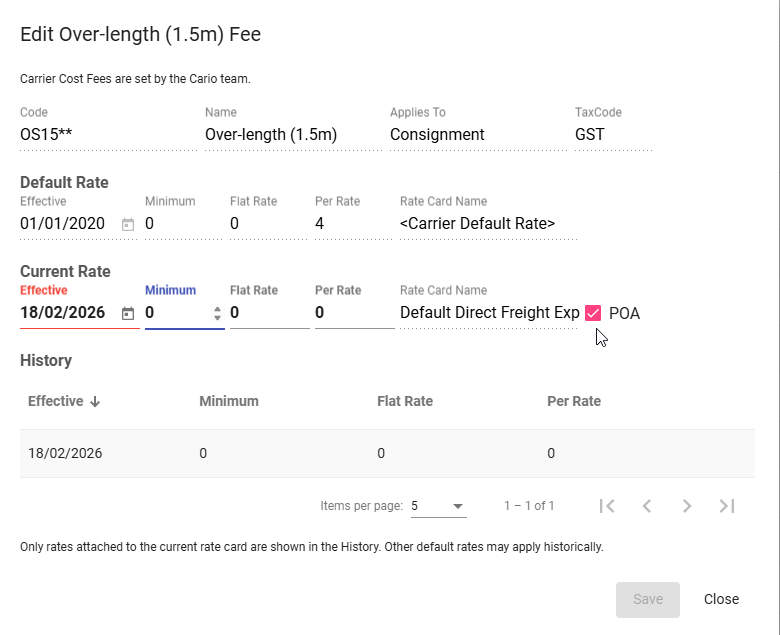Sort History by Per Rate column header
The height and width of the screenshot is (635, 780).
[x=574, y=402]
